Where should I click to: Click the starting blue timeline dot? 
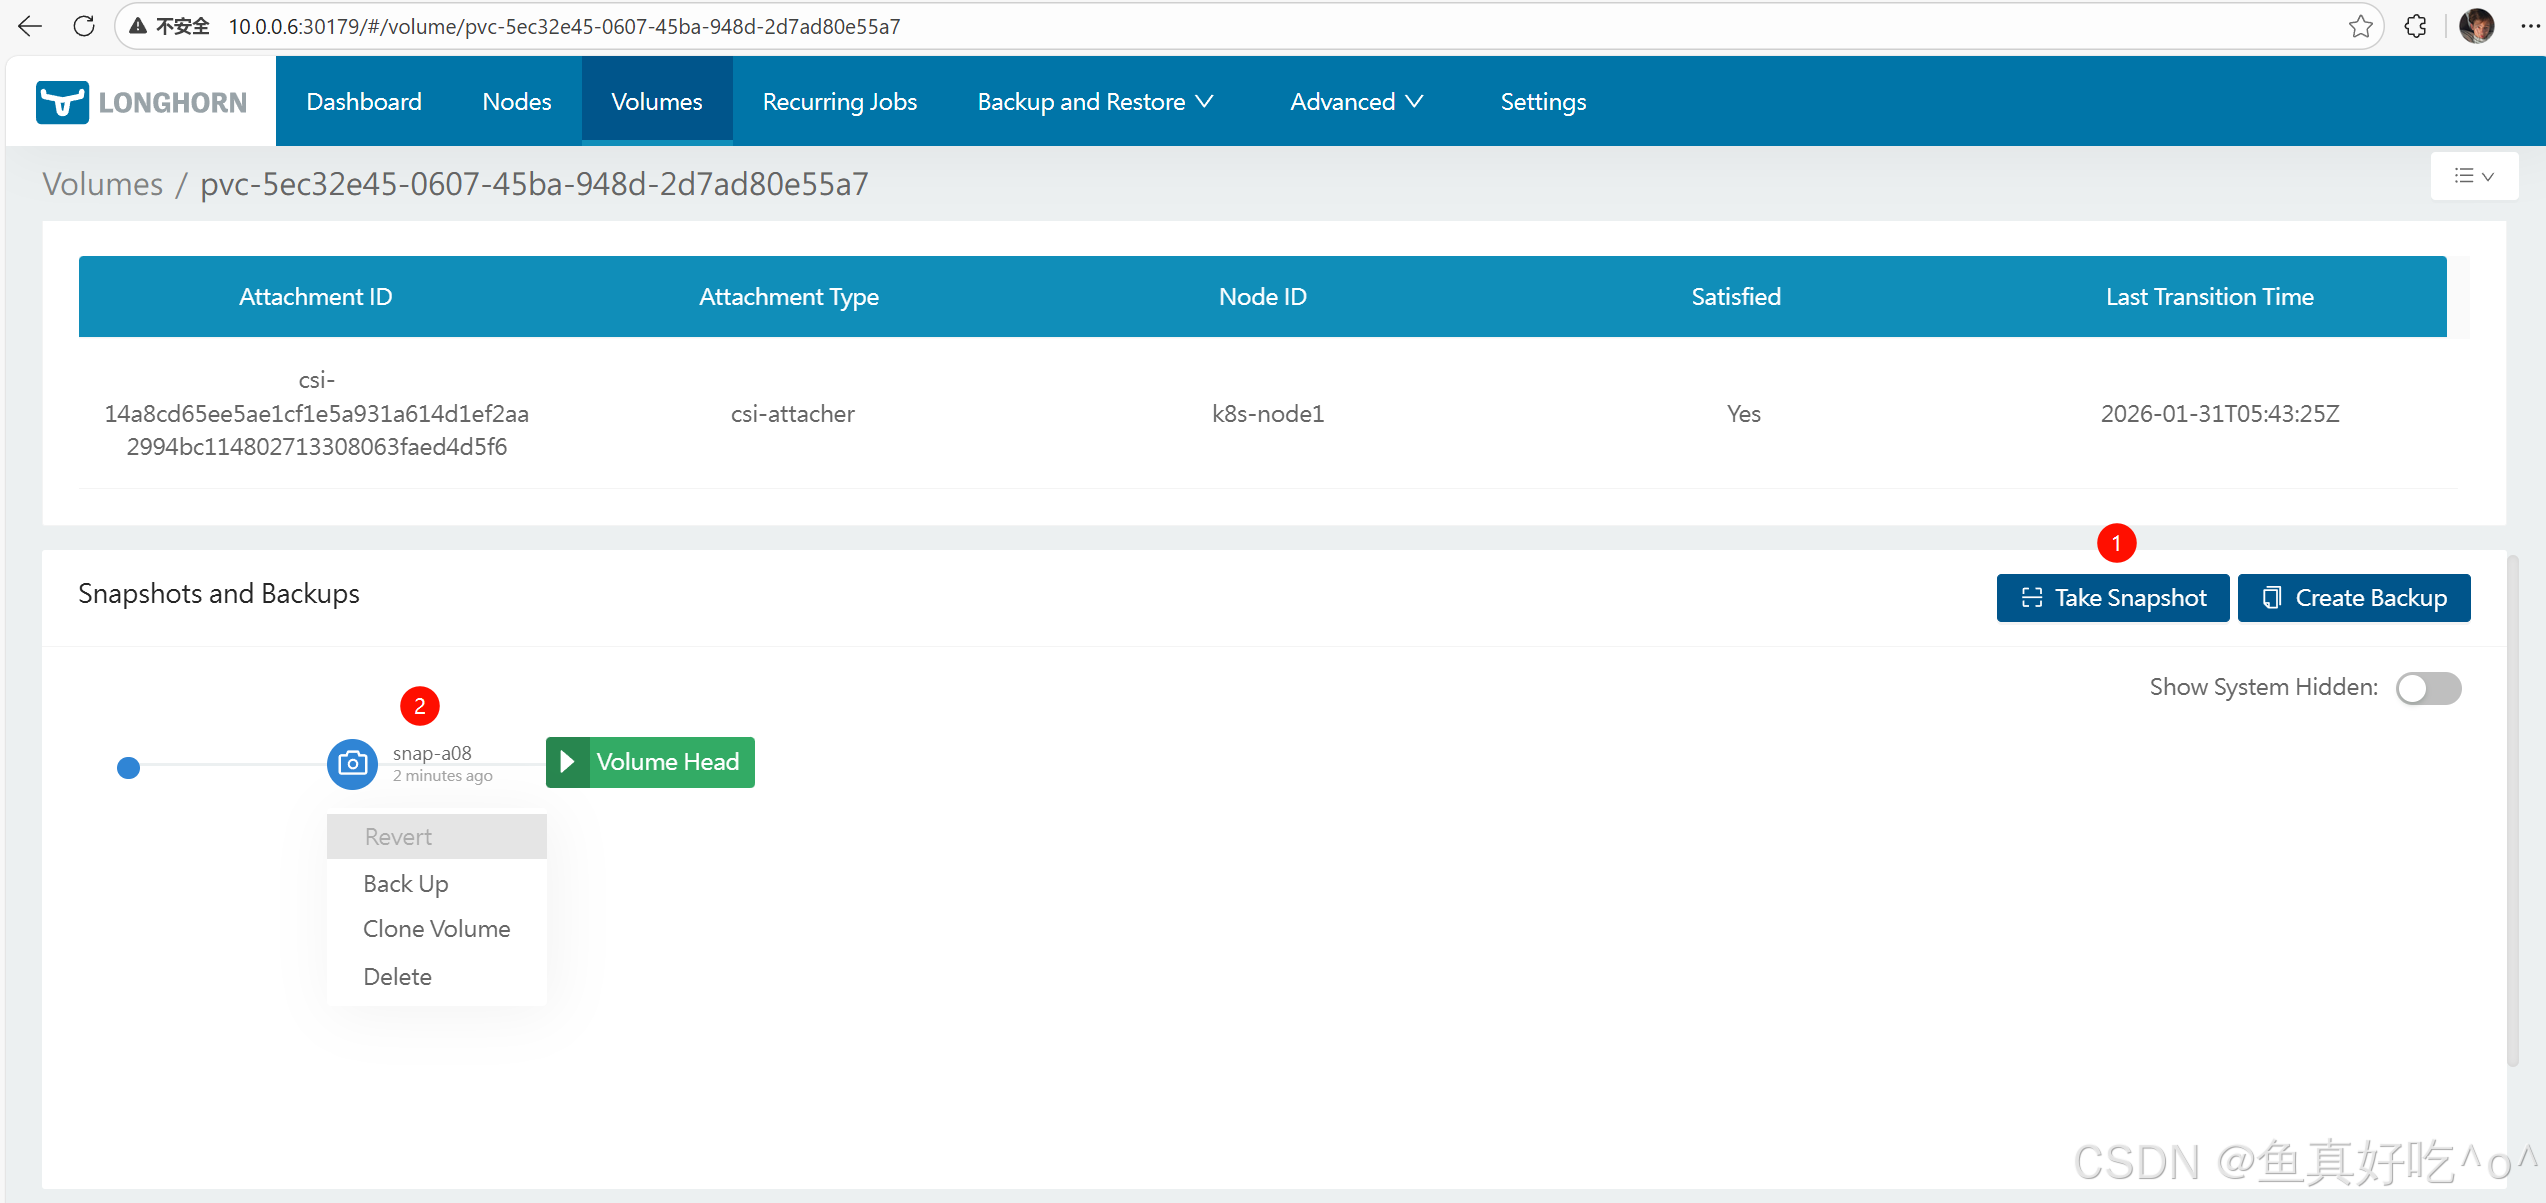pos(128,768)
